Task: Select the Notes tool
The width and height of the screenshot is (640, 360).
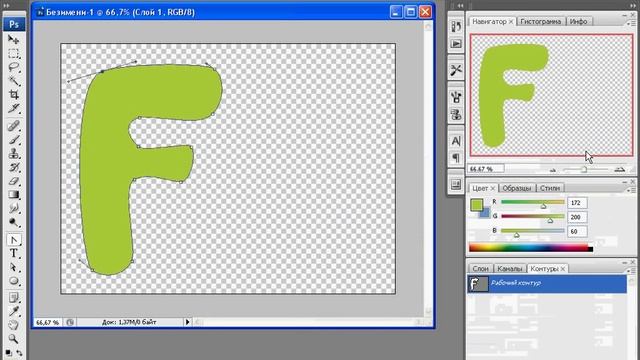Action: click(x=13, y=298)
